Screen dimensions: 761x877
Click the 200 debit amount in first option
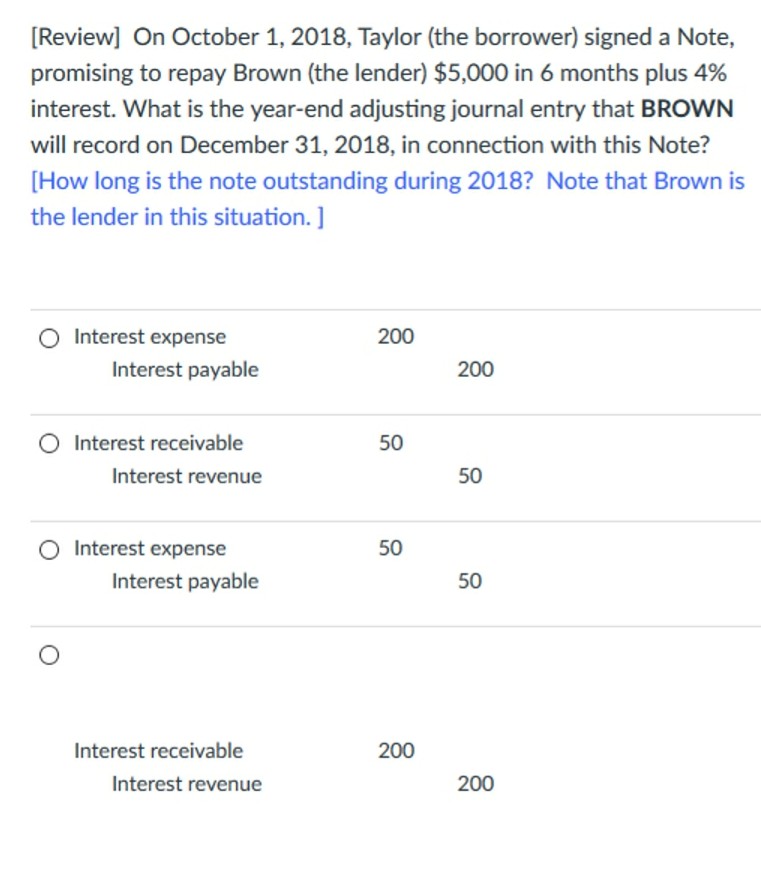pos(398,337)
